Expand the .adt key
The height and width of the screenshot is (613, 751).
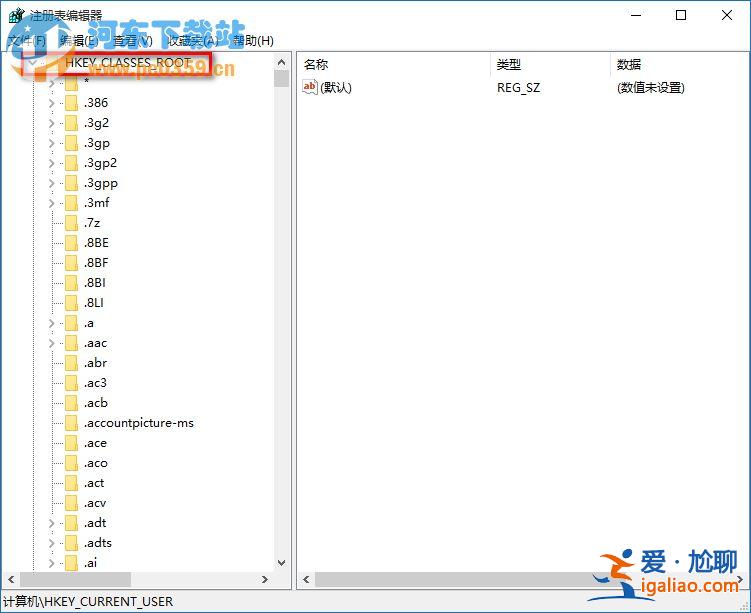(52, 523)
